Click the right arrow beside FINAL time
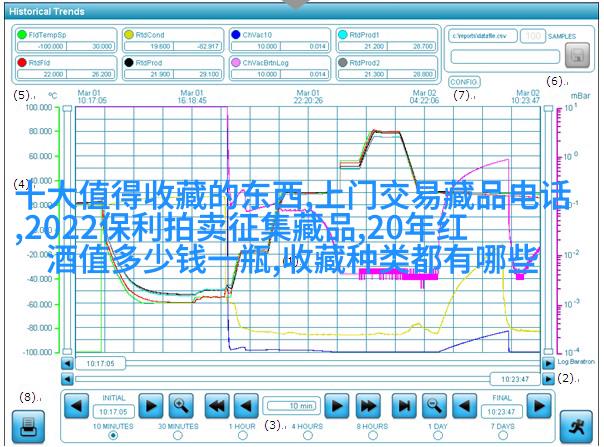Viewport: 604px width, 447px height. 539,405
